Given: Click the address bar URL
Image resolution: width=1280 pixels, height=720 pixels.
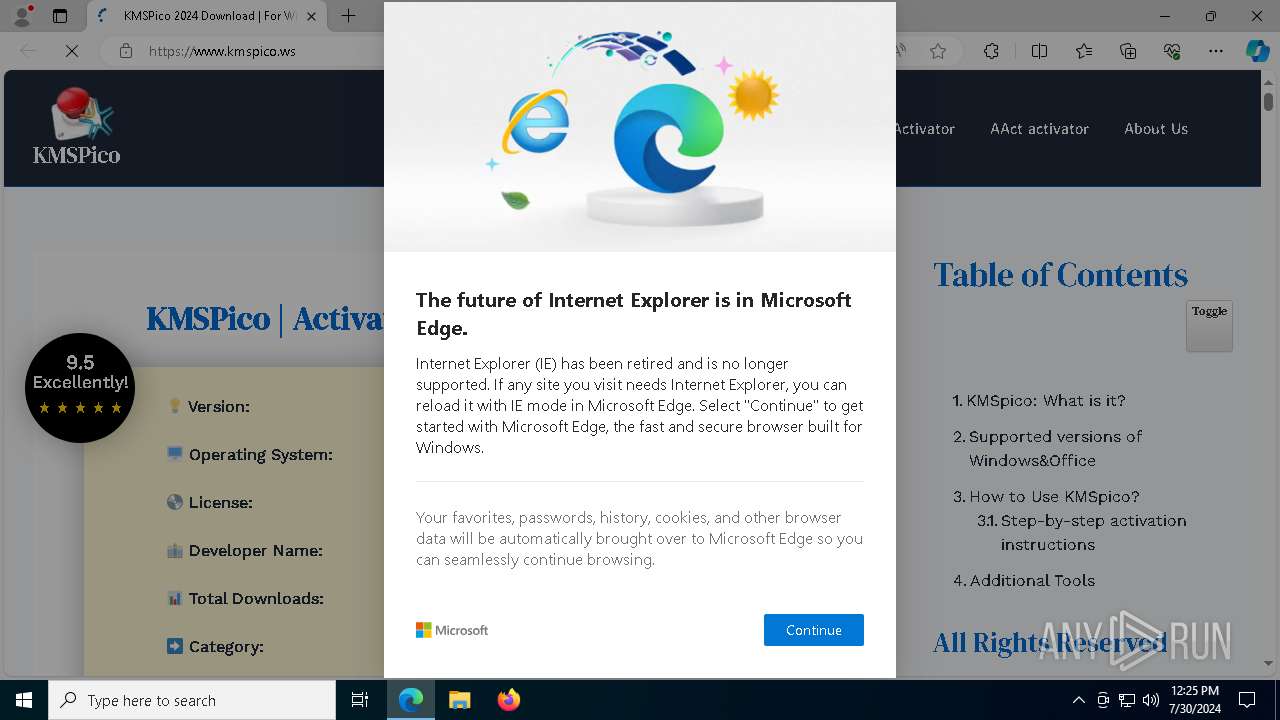Looking at the screenshot, I should [222, 51].
